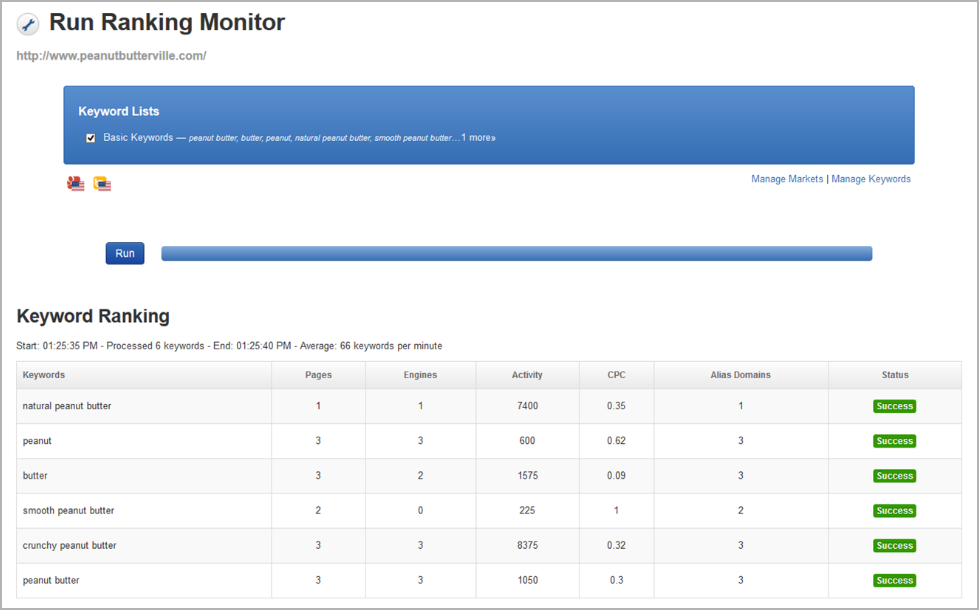Click the Keyword Lists heading
This screenshot has height=610, width=979.
click(x=119, y=111)
